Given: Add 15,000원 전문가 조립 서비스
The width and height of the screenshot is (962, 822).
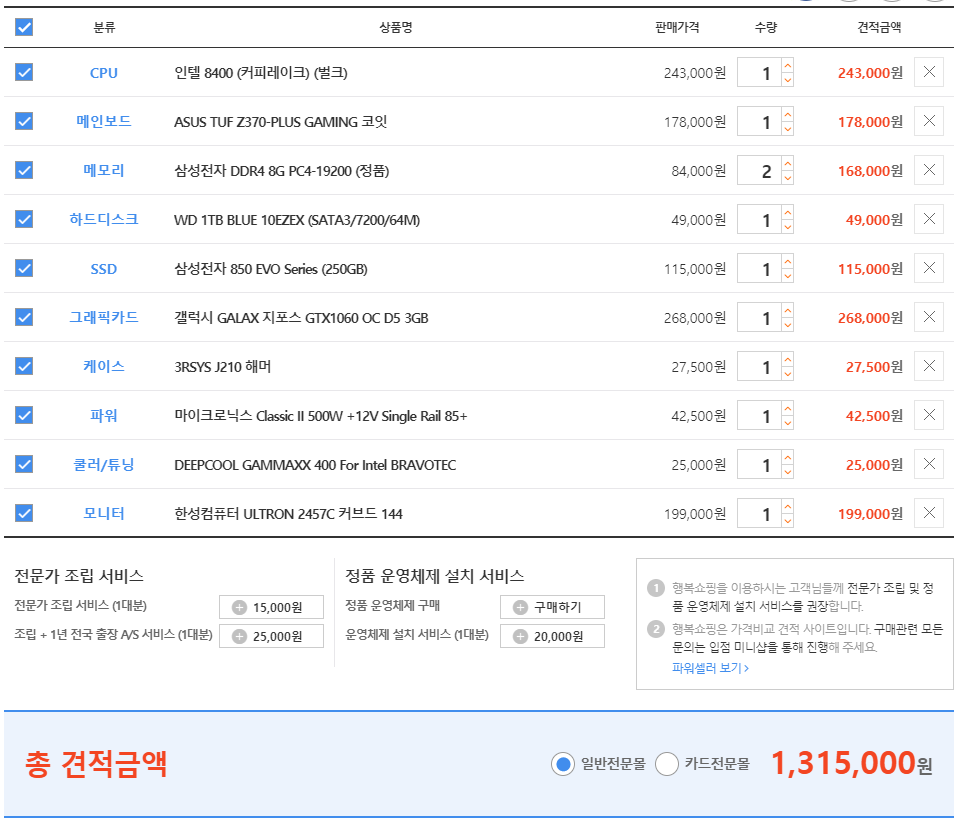Looking at the screenshot, I should tap(271, 607).
